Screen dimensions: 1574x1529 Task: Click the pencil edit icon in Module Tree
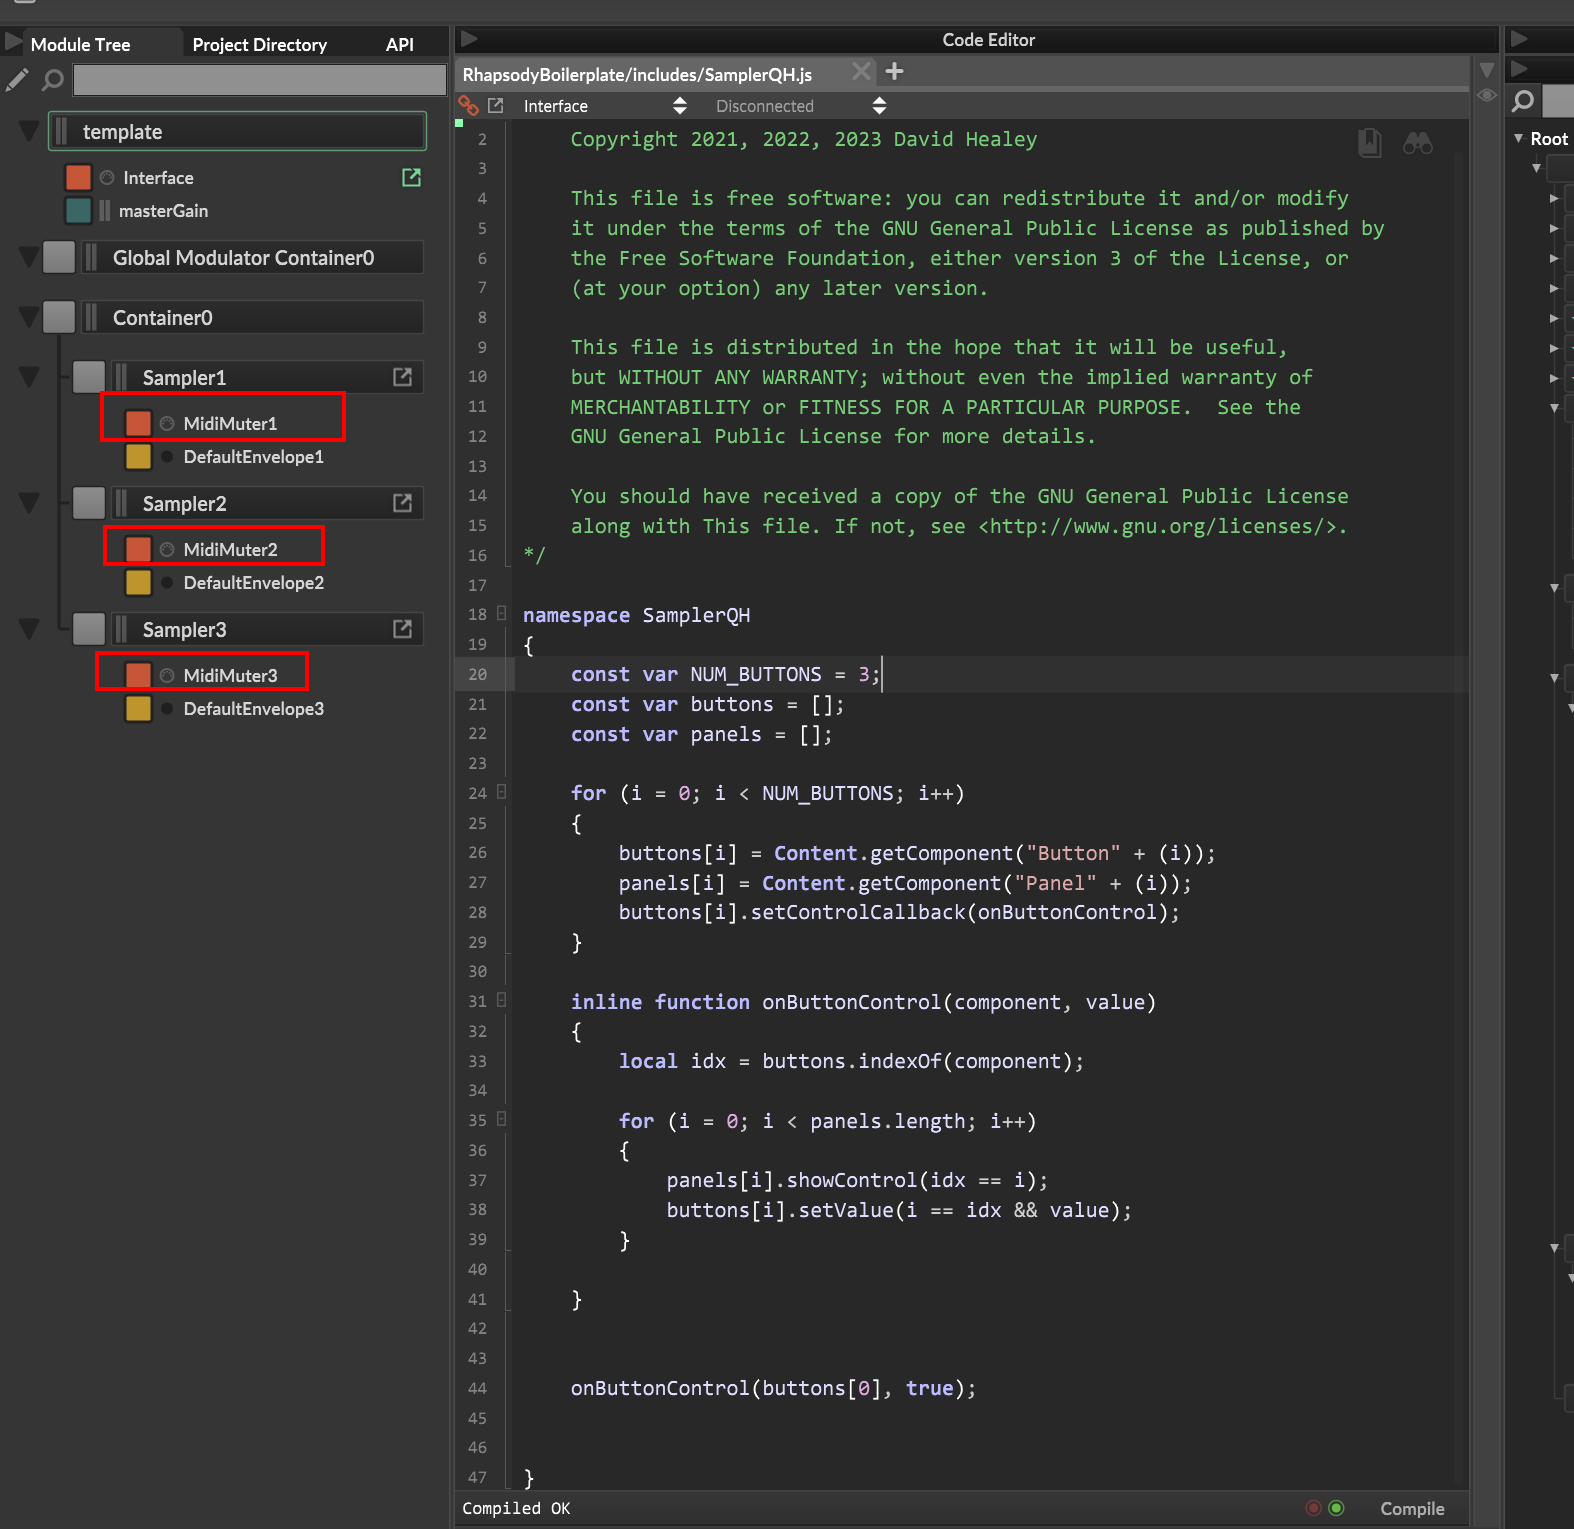coord(17,80)
